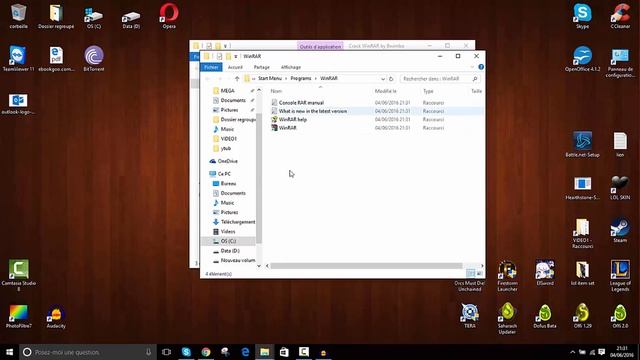Click the Explorer help question mark icon
This screenshot has width=640, height=360.
point(481,67)
